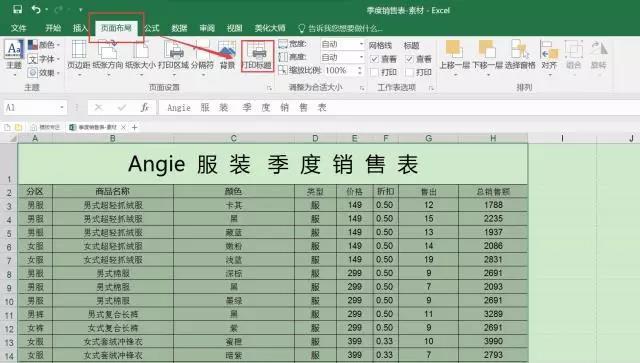Click cell with value 2831
This screenshot has height=363, width=640.
(493, 260)
